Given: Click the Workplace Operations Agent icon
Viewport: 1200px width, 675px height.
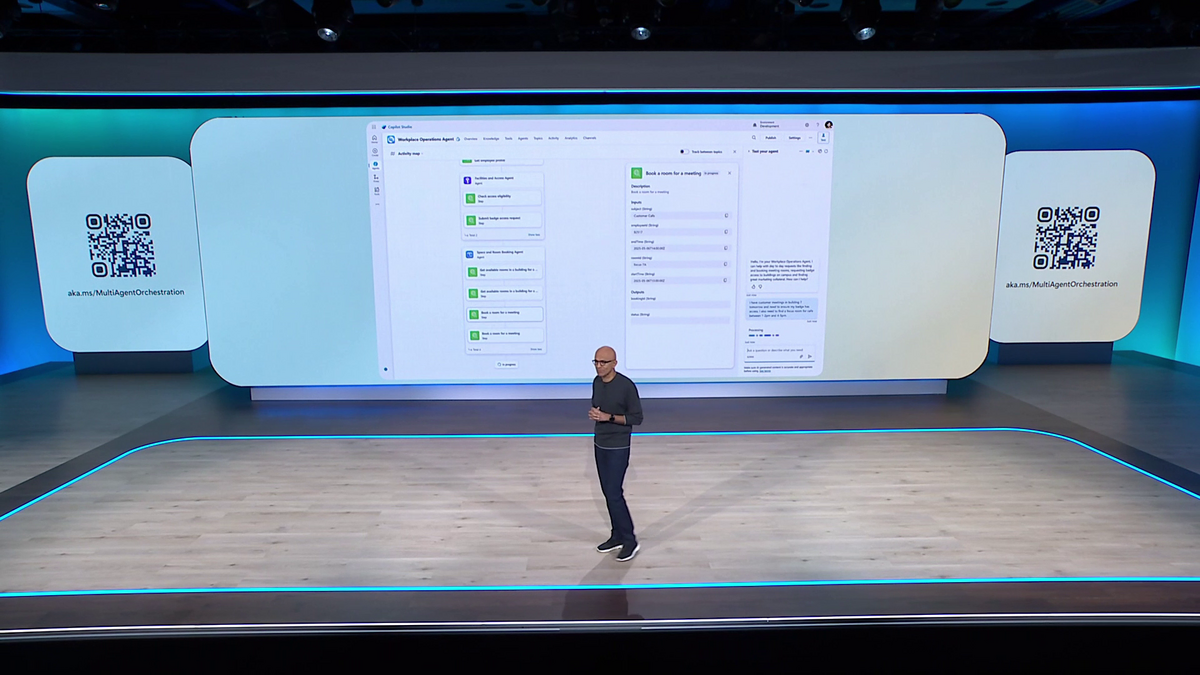Looking at the screenshot, I should [x=391, y=139].
